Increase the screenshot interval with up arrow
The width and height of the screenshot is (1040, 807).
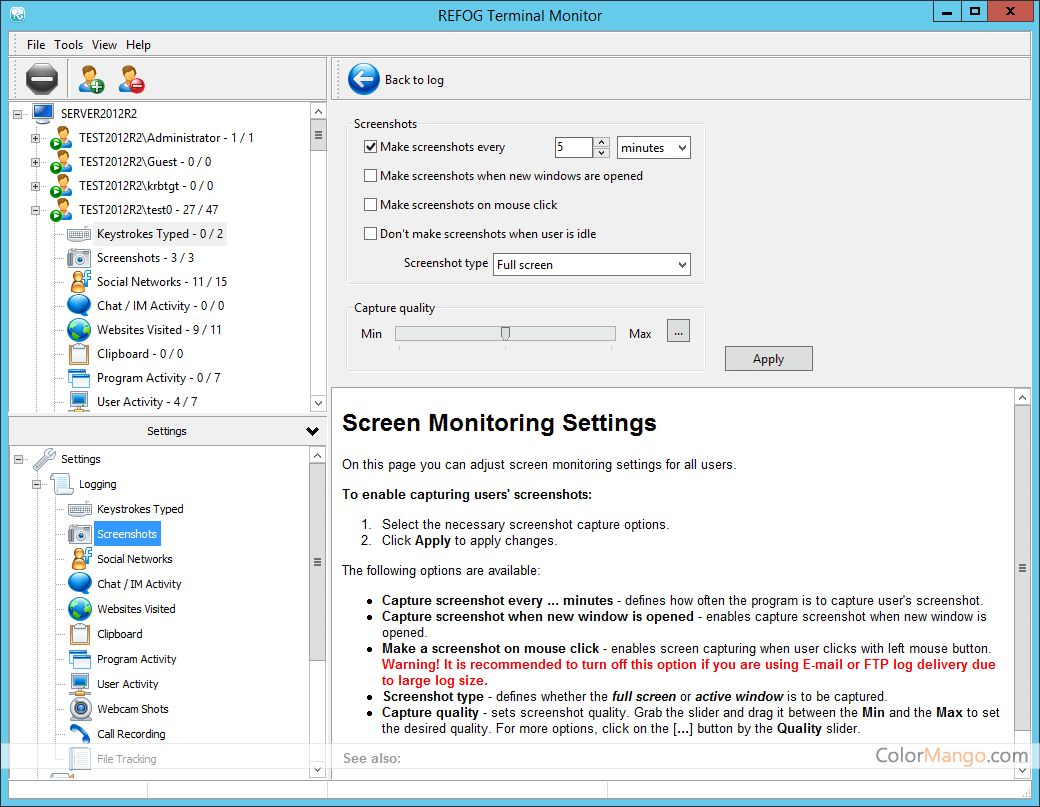[602, 143]
